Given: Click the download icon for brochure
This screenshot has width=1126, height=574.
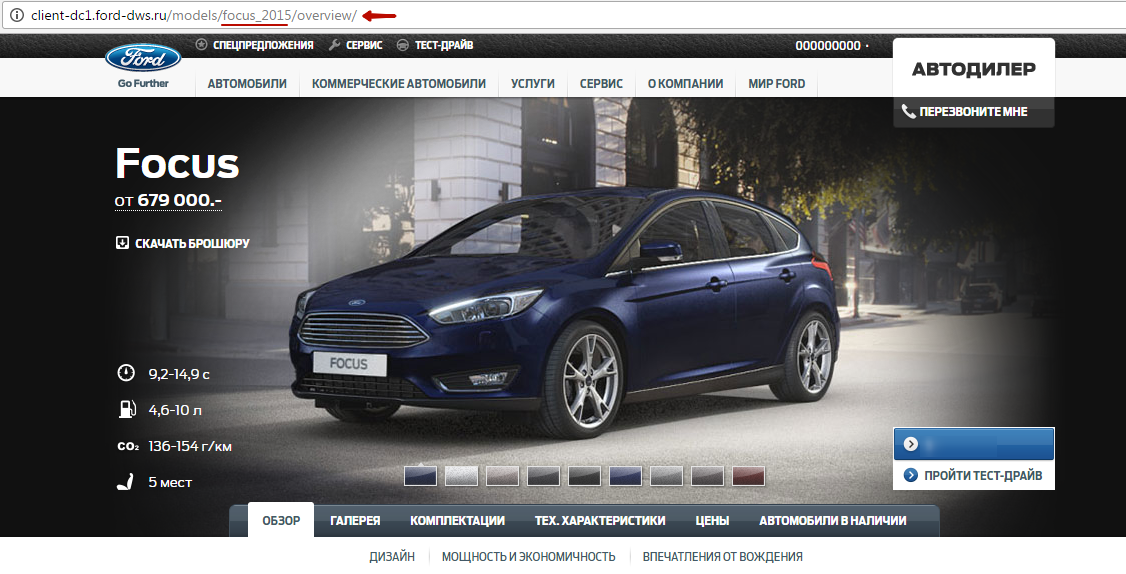Looking at the screenshot, I should click(x=122, y=243).
